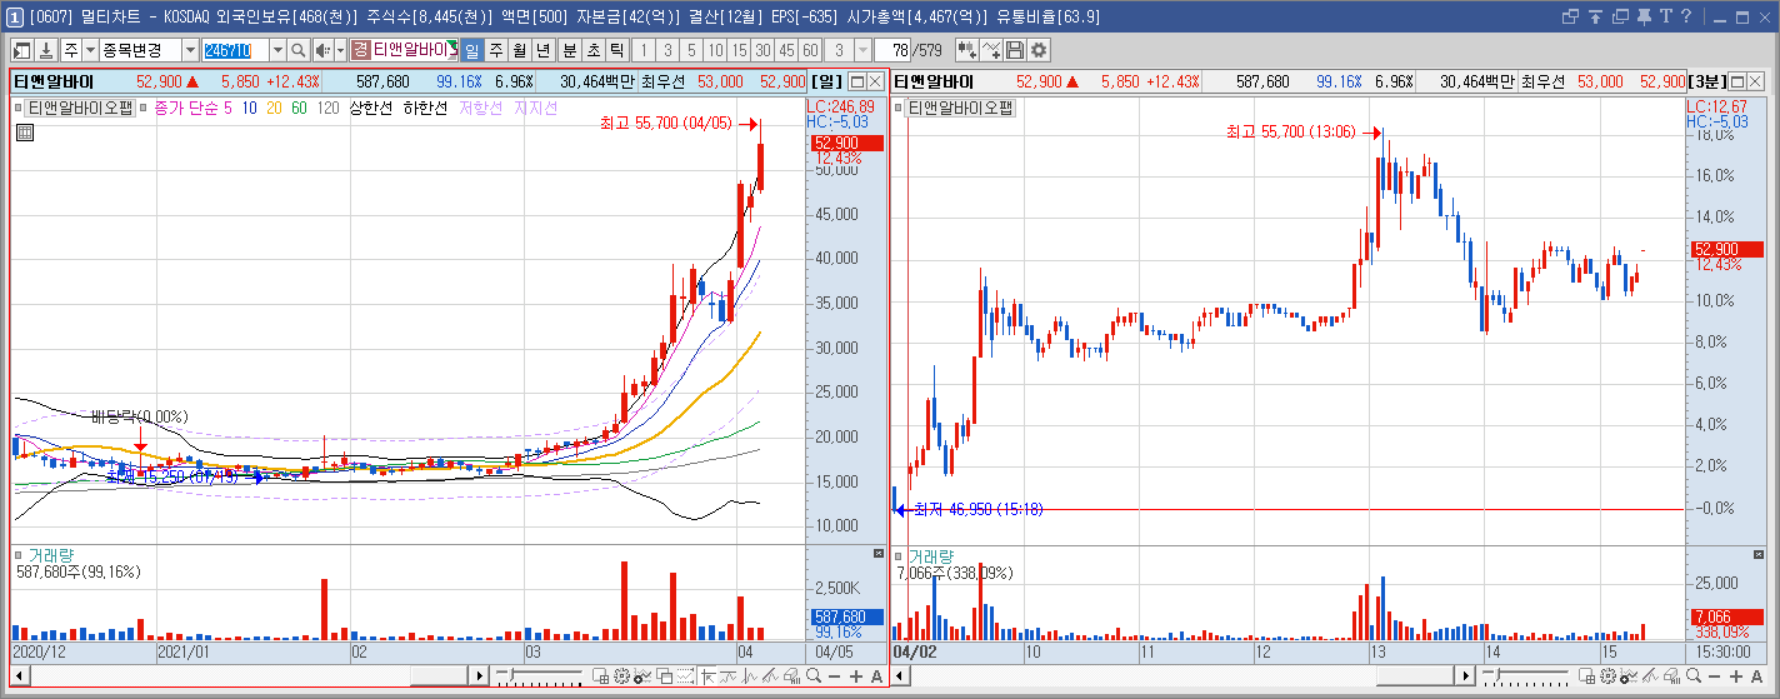Click the 티앤알바이오팹 label on daily chart

(x=80, y=108)
